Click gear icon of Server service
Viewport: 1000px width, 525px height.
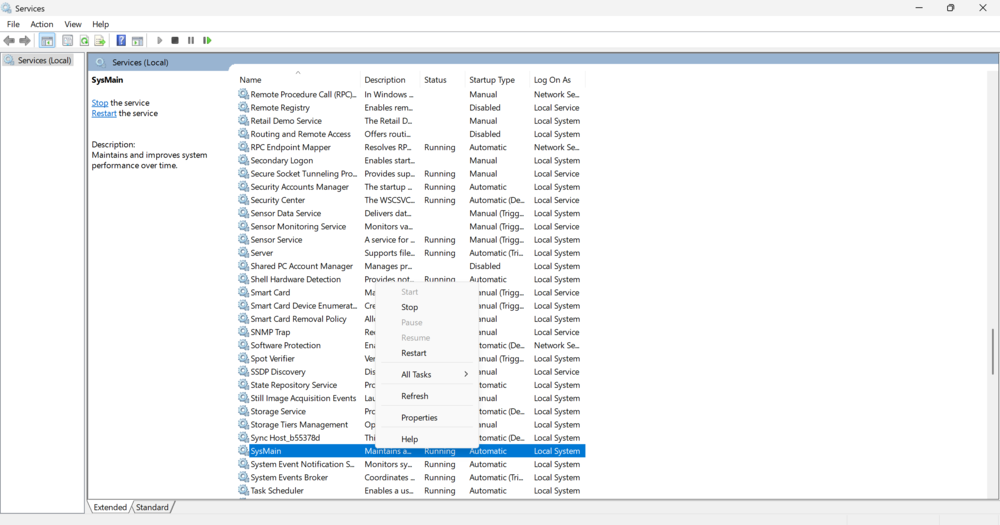point(243,253)
